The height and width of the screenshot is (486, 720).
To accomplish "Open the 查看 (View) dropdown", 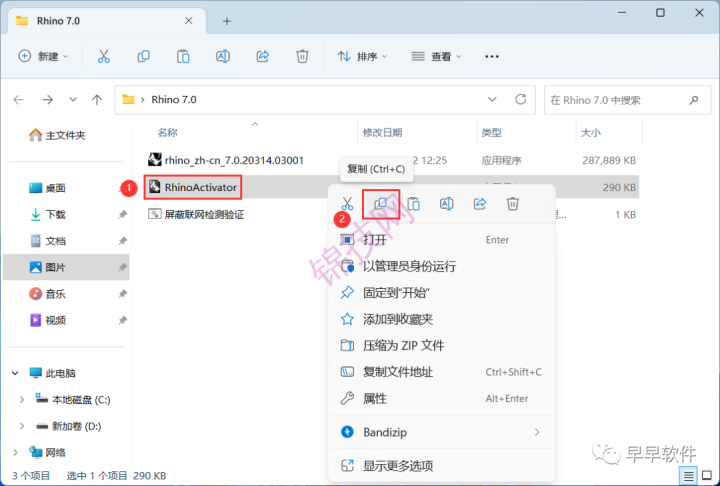I will point(436,57).
